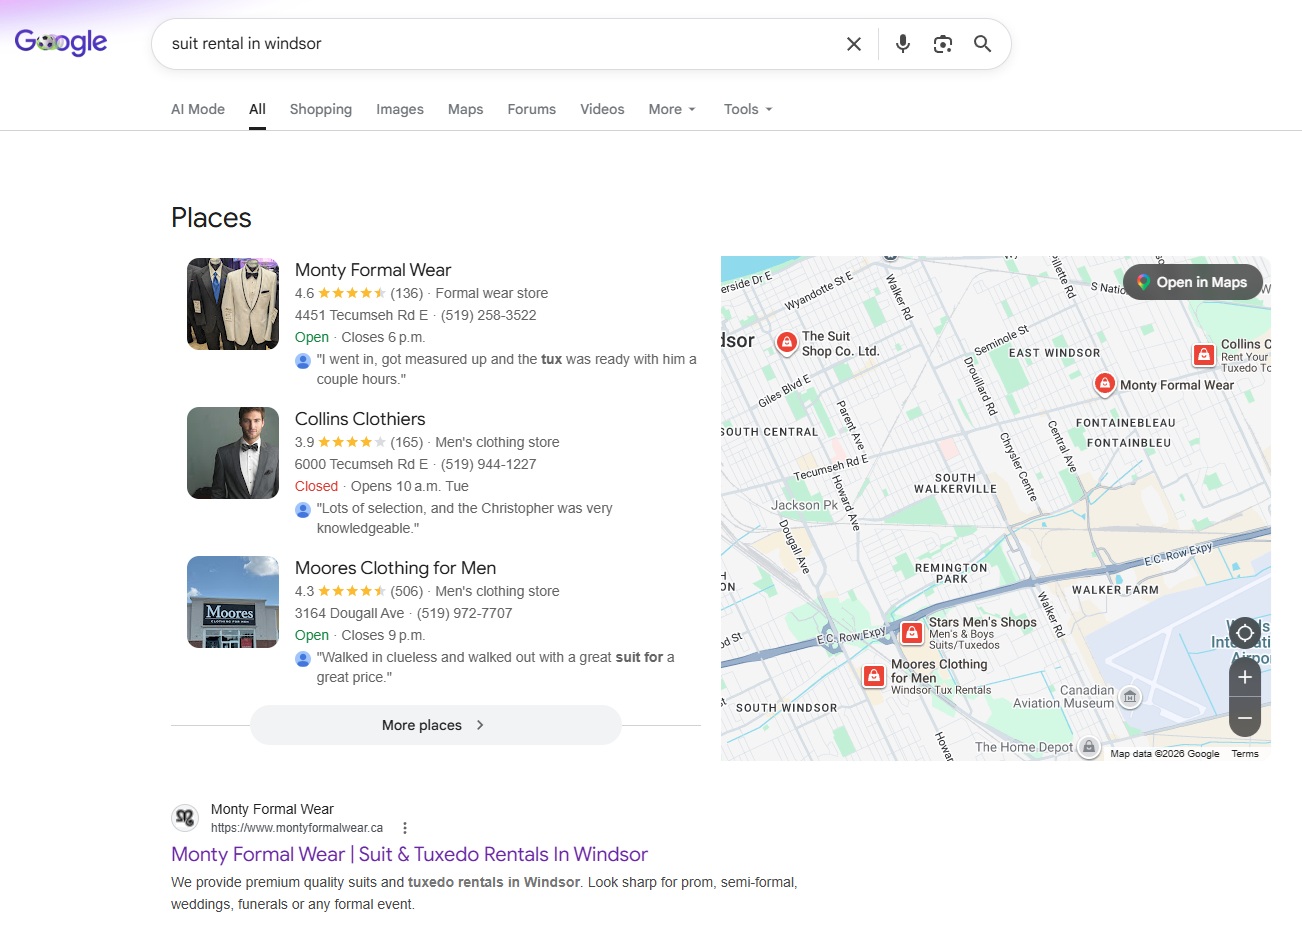Click the address '6000 Tecumseh Rd E'
Screen dimensions: 1302x931
(x=361, y=464)
